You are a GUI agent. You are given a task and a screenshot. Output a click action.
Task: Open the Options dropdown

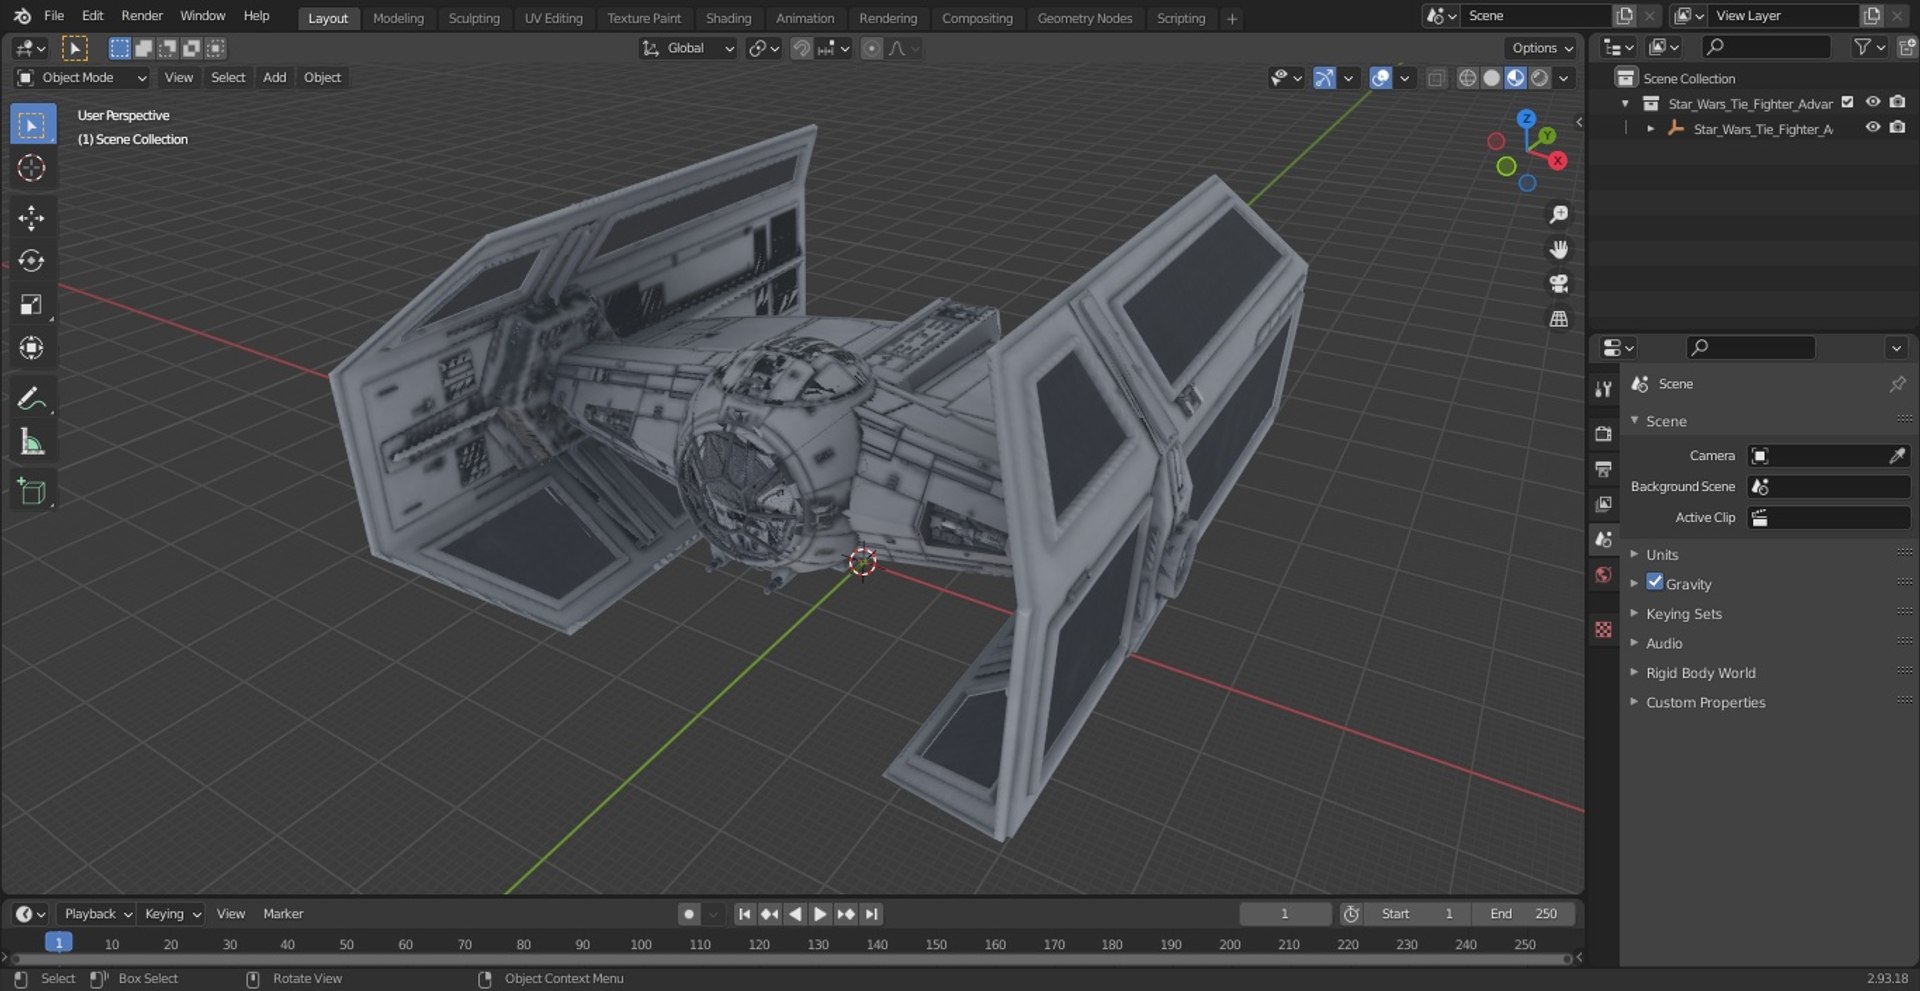[1541, 48]
